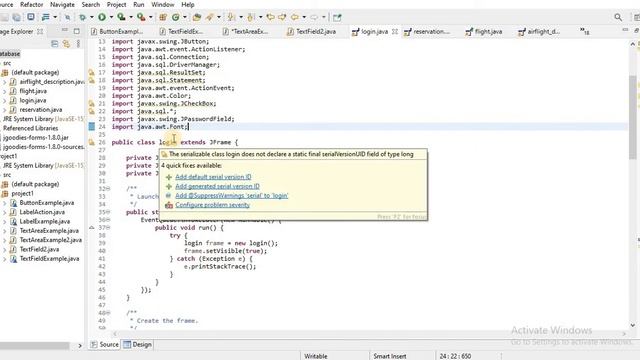Click 'Add default serial version ID' quick fix
Viewport: 640px width, 360px height.
click(213, 177)
